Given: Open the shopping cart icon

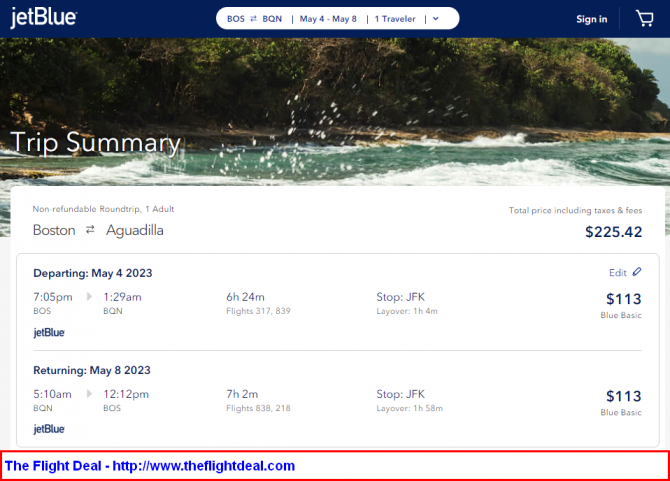Looking at the screenshot, I should click(645, 18).
